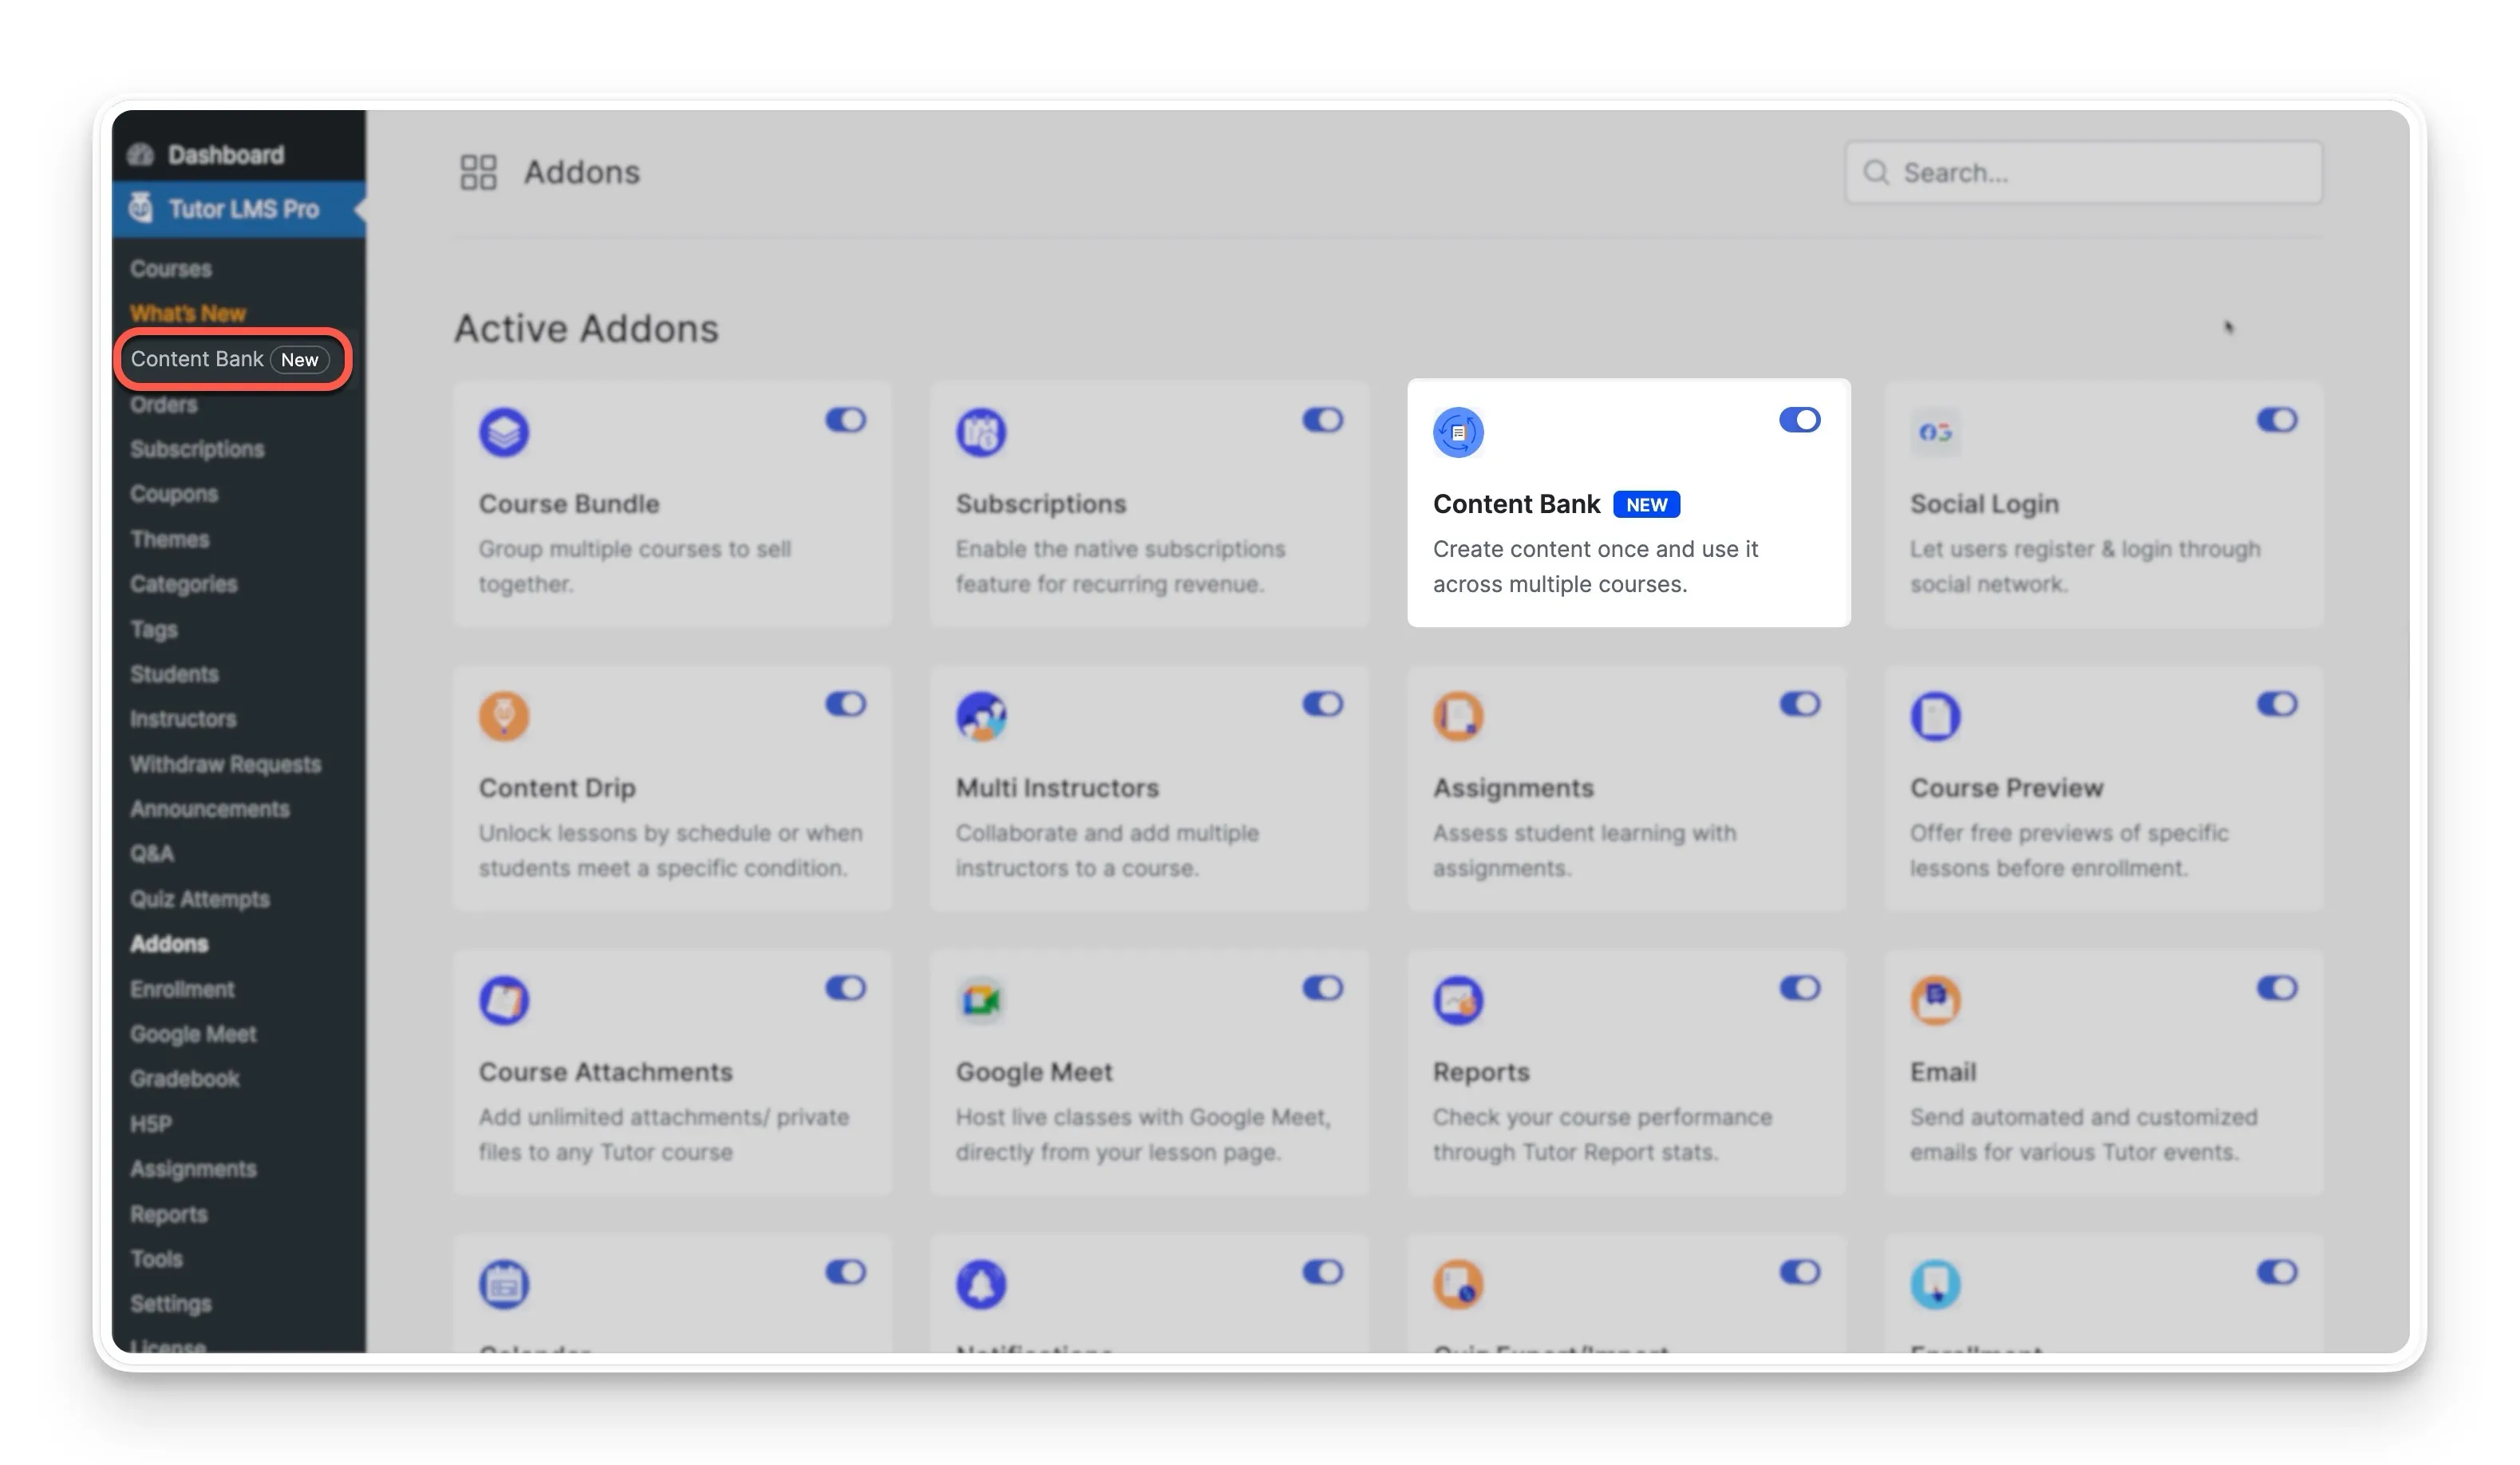Click the Course Bundle addon icon
This screenshot has width=2520, height=1465.
[503, 432]
